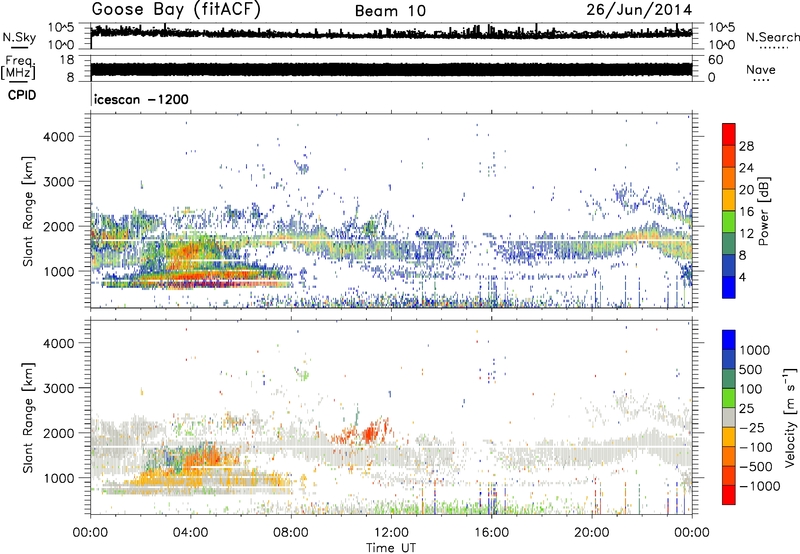This screenshot has height=554, width=800.
Task: Click the 18 tick on the frequency axis
Action: pyautogui.click(x=66, y=60)
